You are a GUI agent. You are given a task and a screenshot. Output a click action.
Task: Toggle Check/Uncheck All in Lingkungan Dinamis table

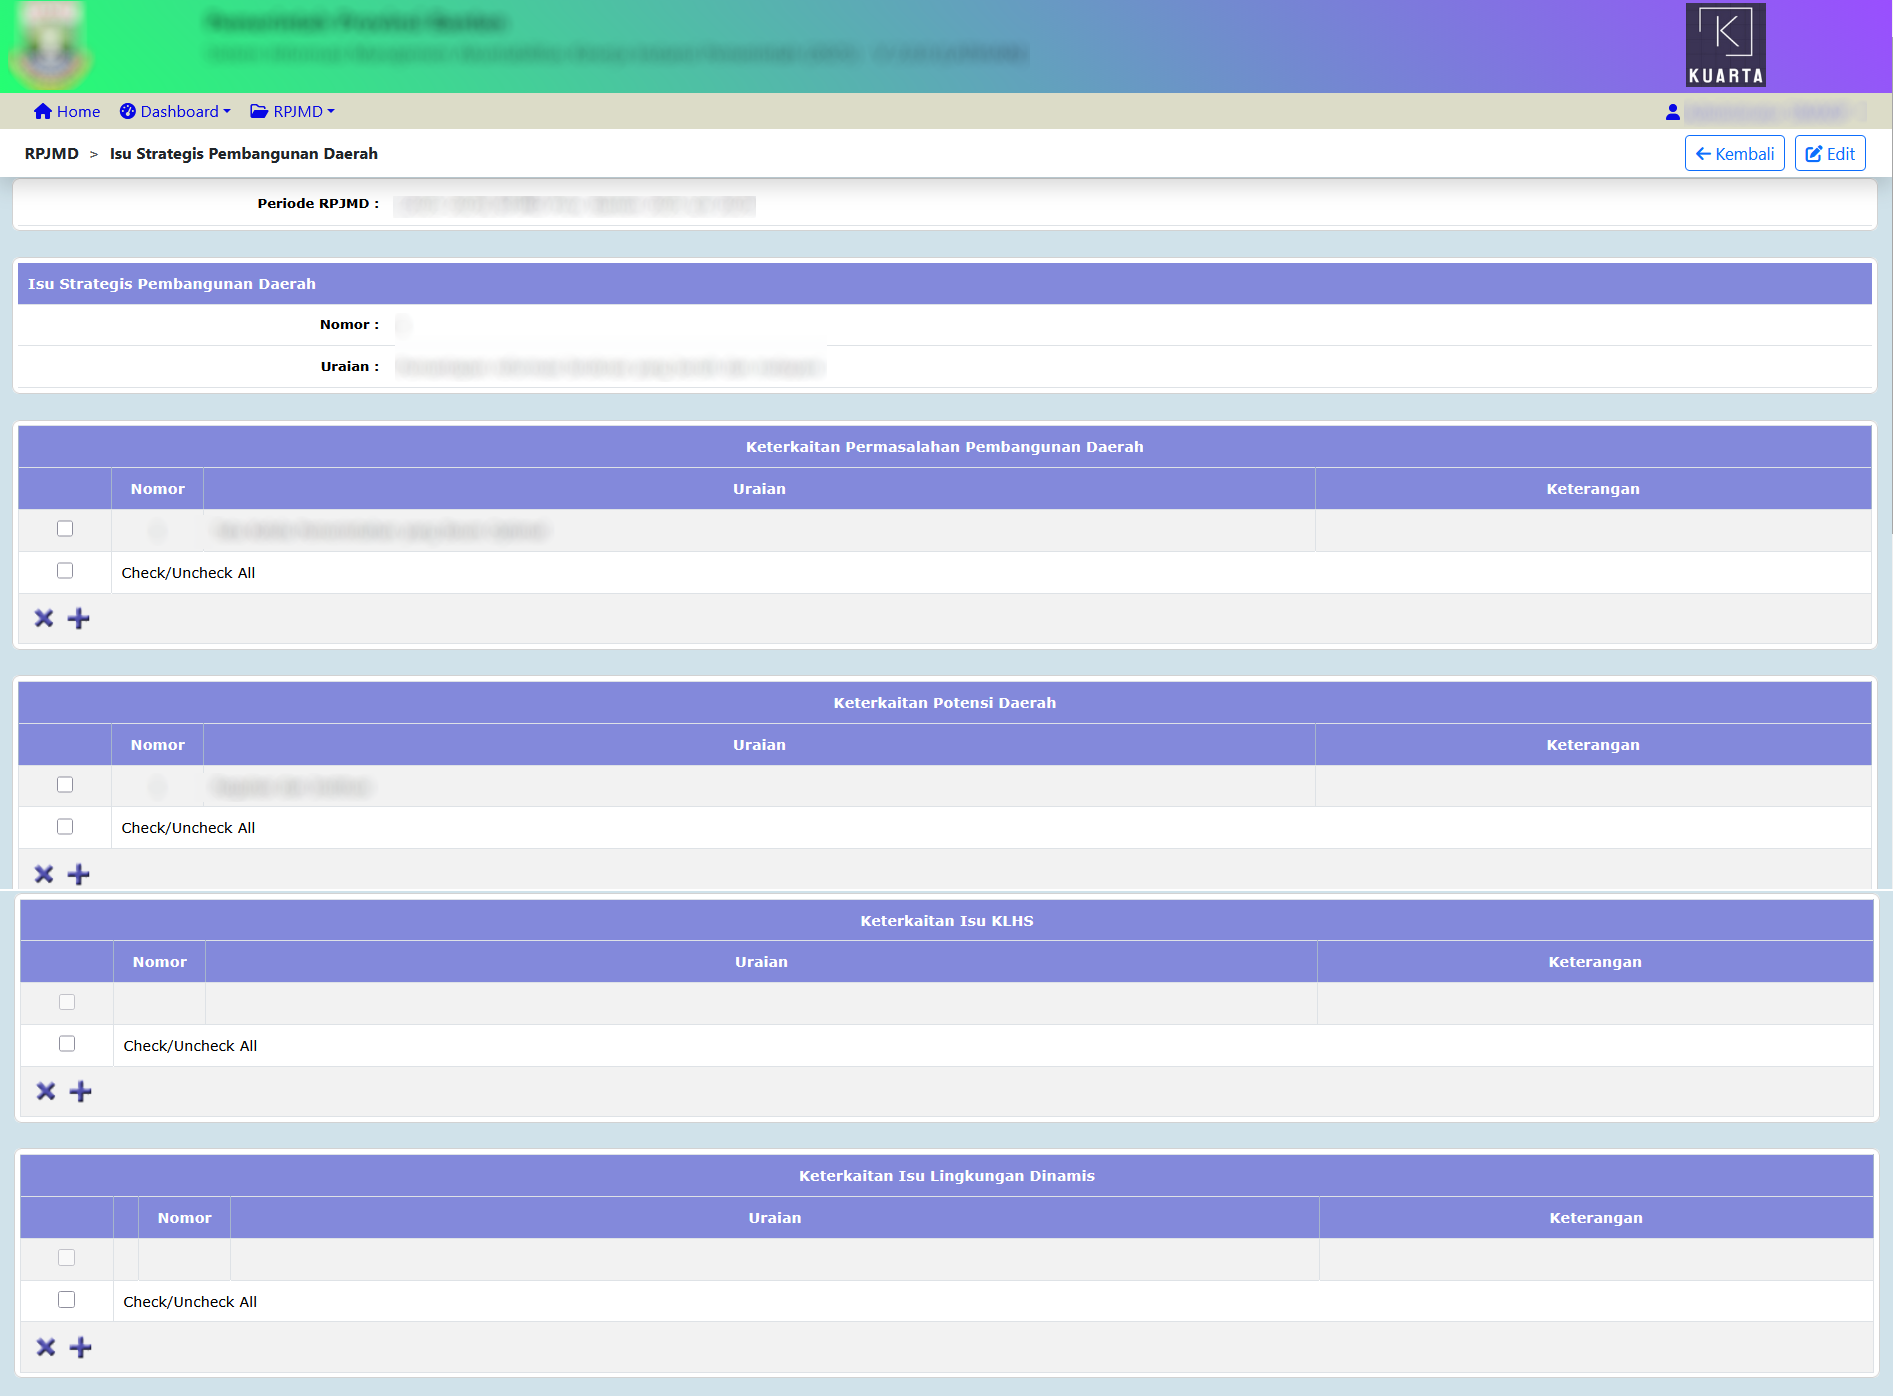point(67,1300)
